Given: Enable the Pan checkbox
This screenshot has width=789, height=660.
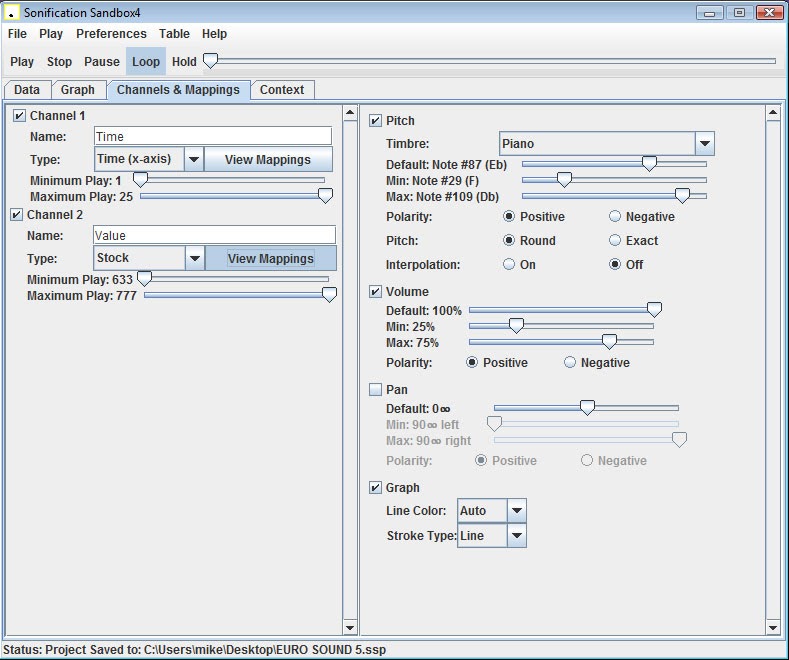Looking at the screenshot, I should [376, 390].
